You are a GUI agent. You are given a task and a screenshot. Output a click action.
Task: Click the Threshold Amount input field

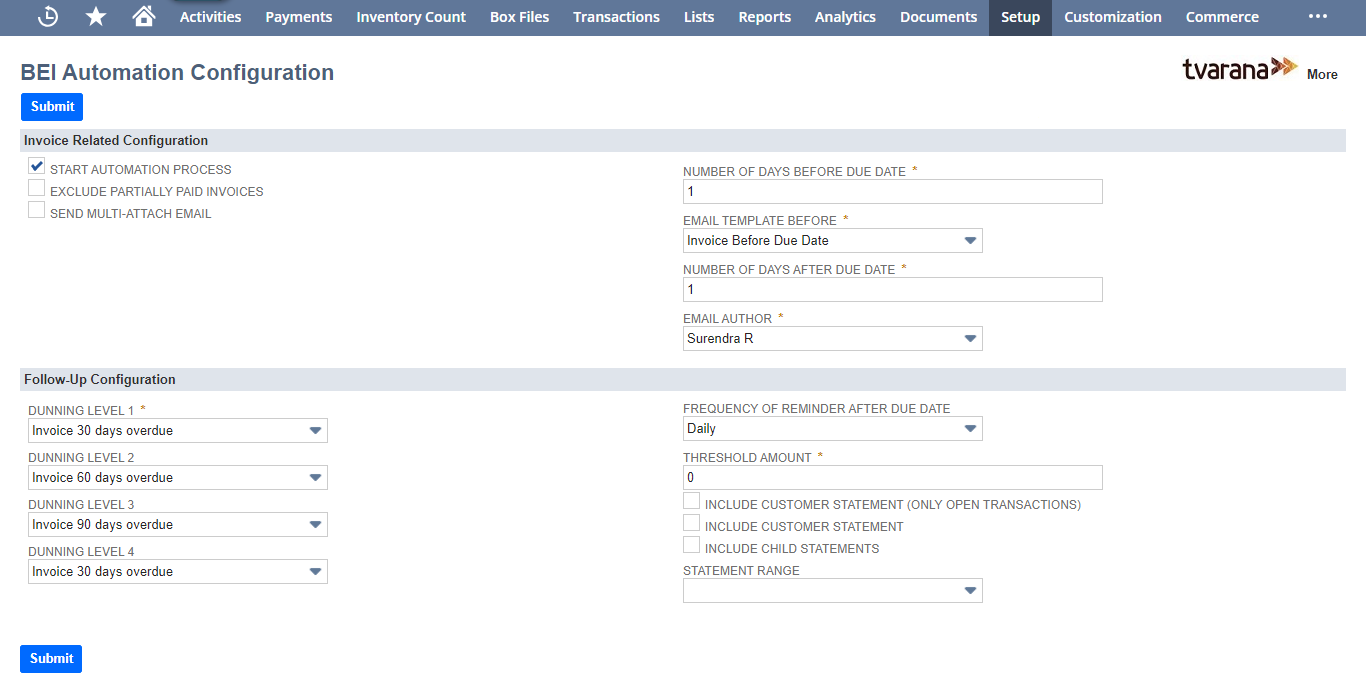[892, 477]
